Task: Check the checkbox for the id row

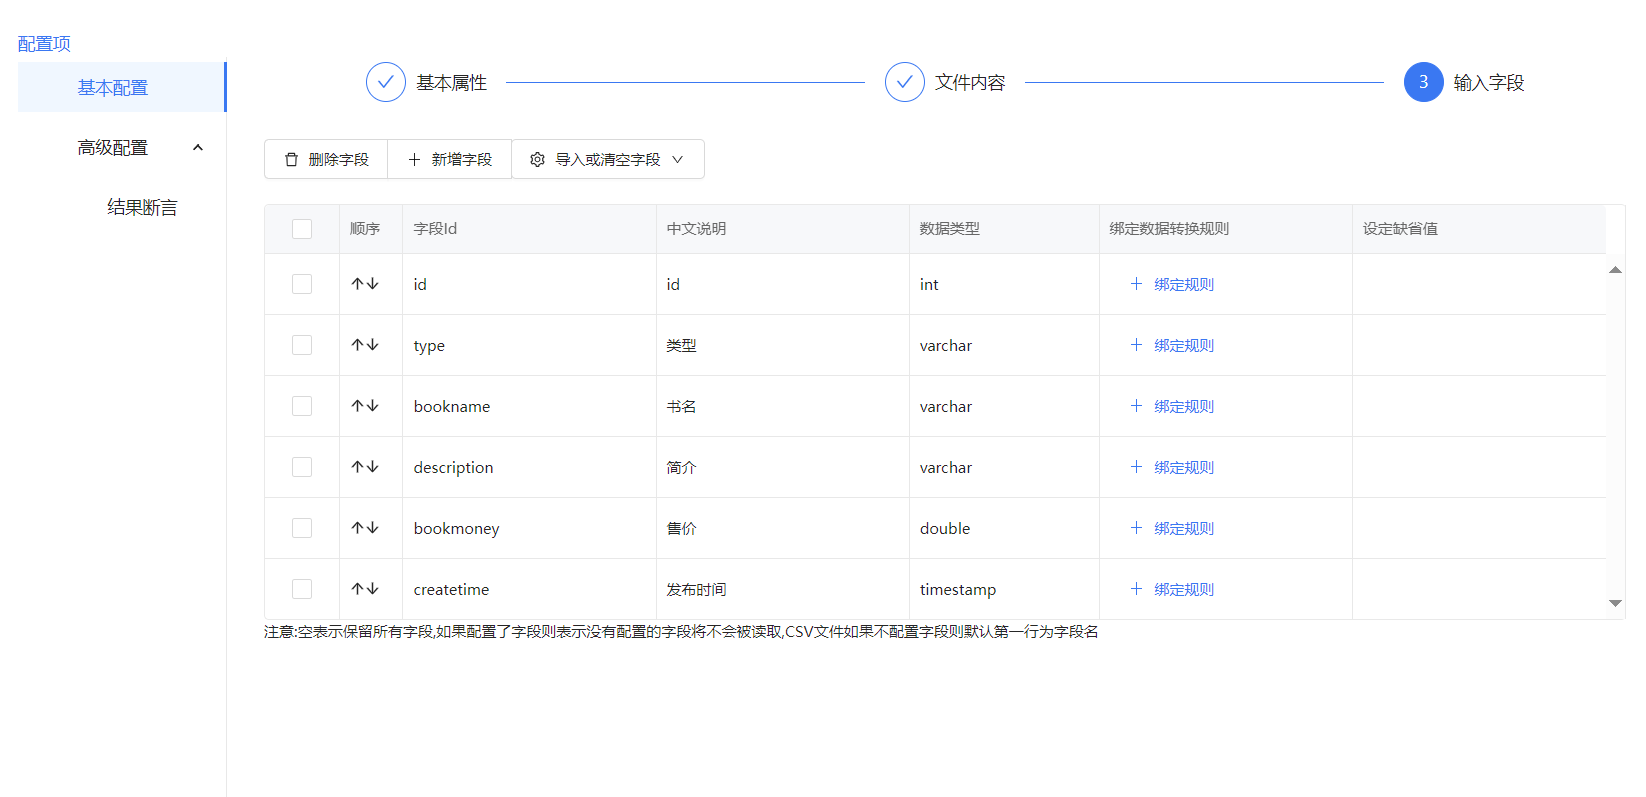Action: [302, 284]
